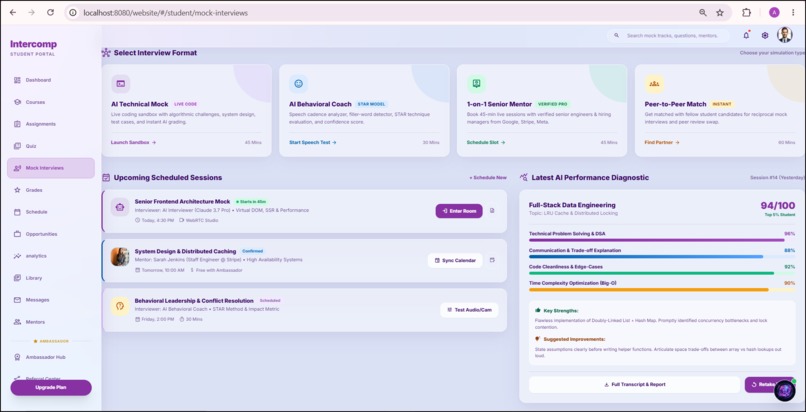Viewport: 806px width, 412px height.
Task: Click the Full Transcript & Report button
Action: coord(634,384)
